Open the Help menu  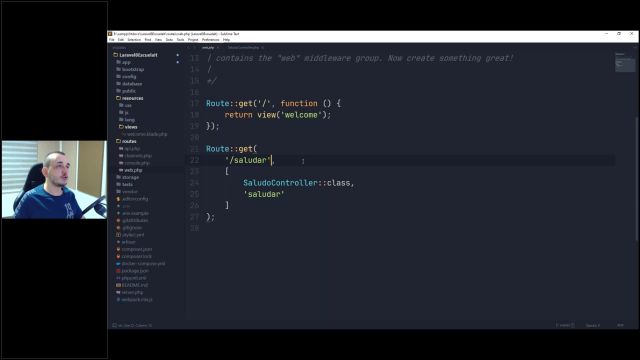point(227,40)
